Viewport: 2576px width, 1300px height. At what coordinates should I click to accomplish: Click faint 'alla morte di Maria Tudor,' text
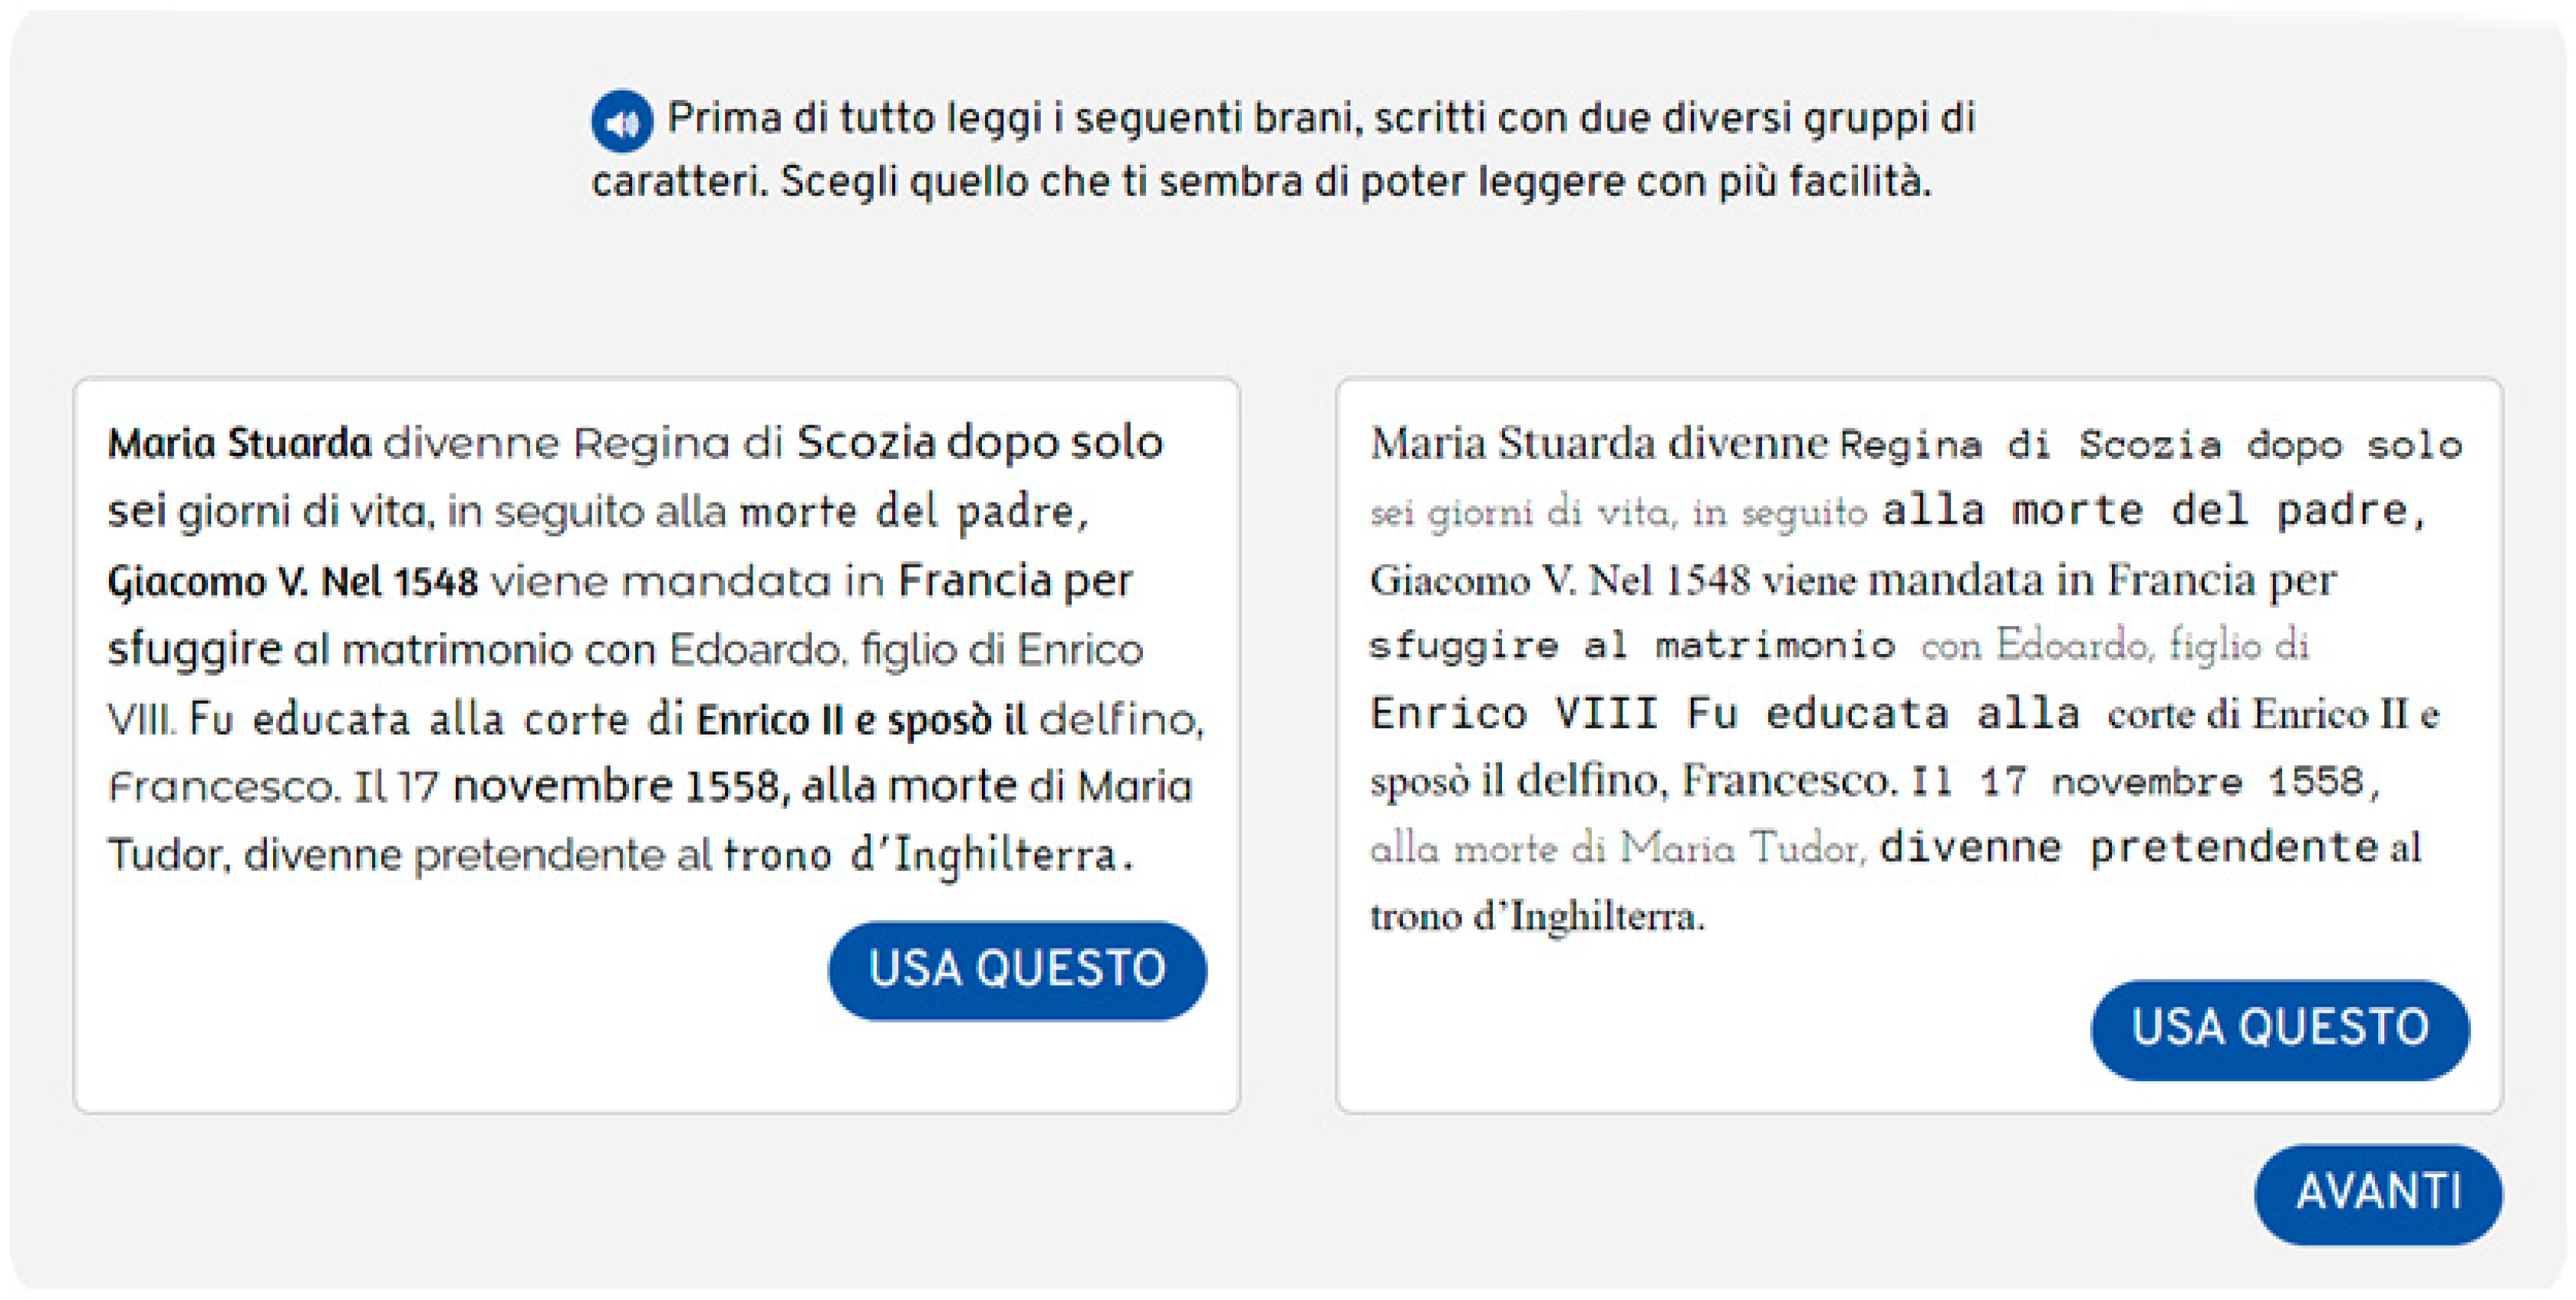click(1618, 849)
